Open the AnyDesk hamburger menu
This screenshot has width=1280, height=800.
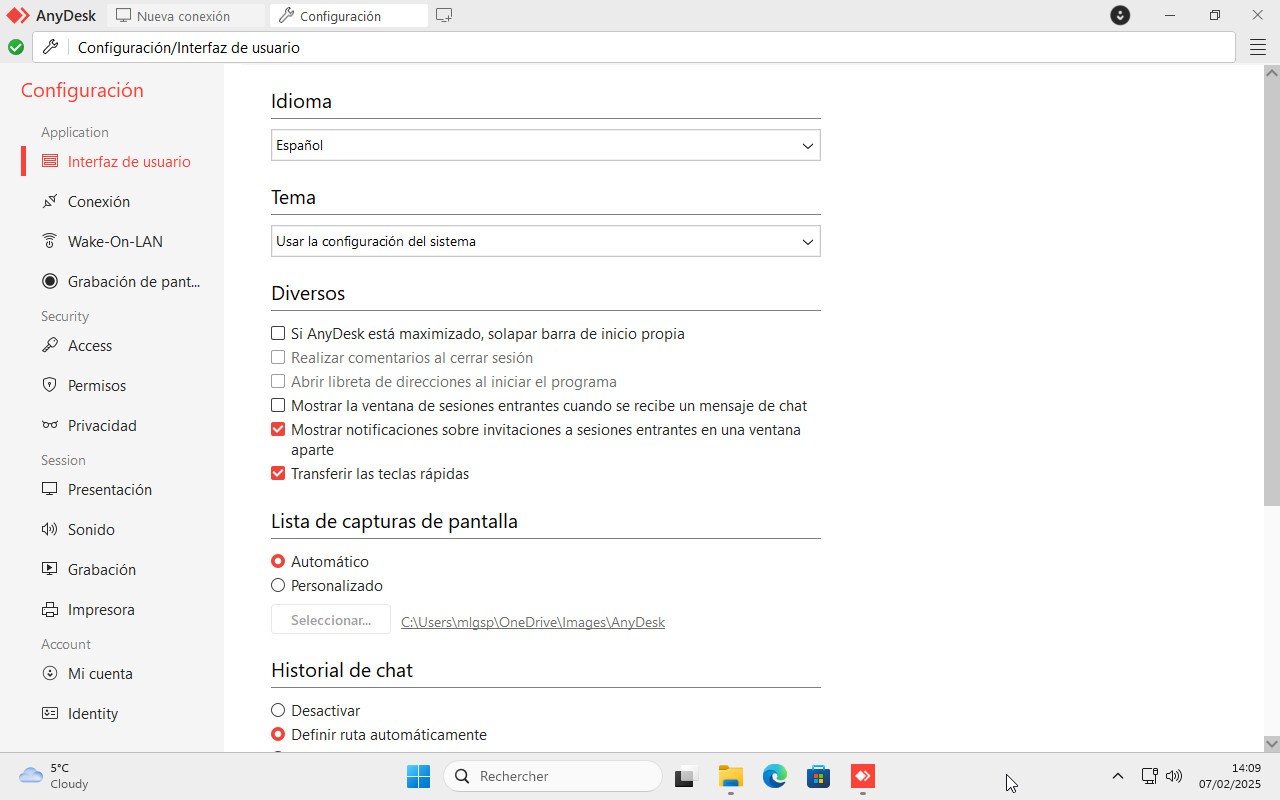pos(1258,47)
